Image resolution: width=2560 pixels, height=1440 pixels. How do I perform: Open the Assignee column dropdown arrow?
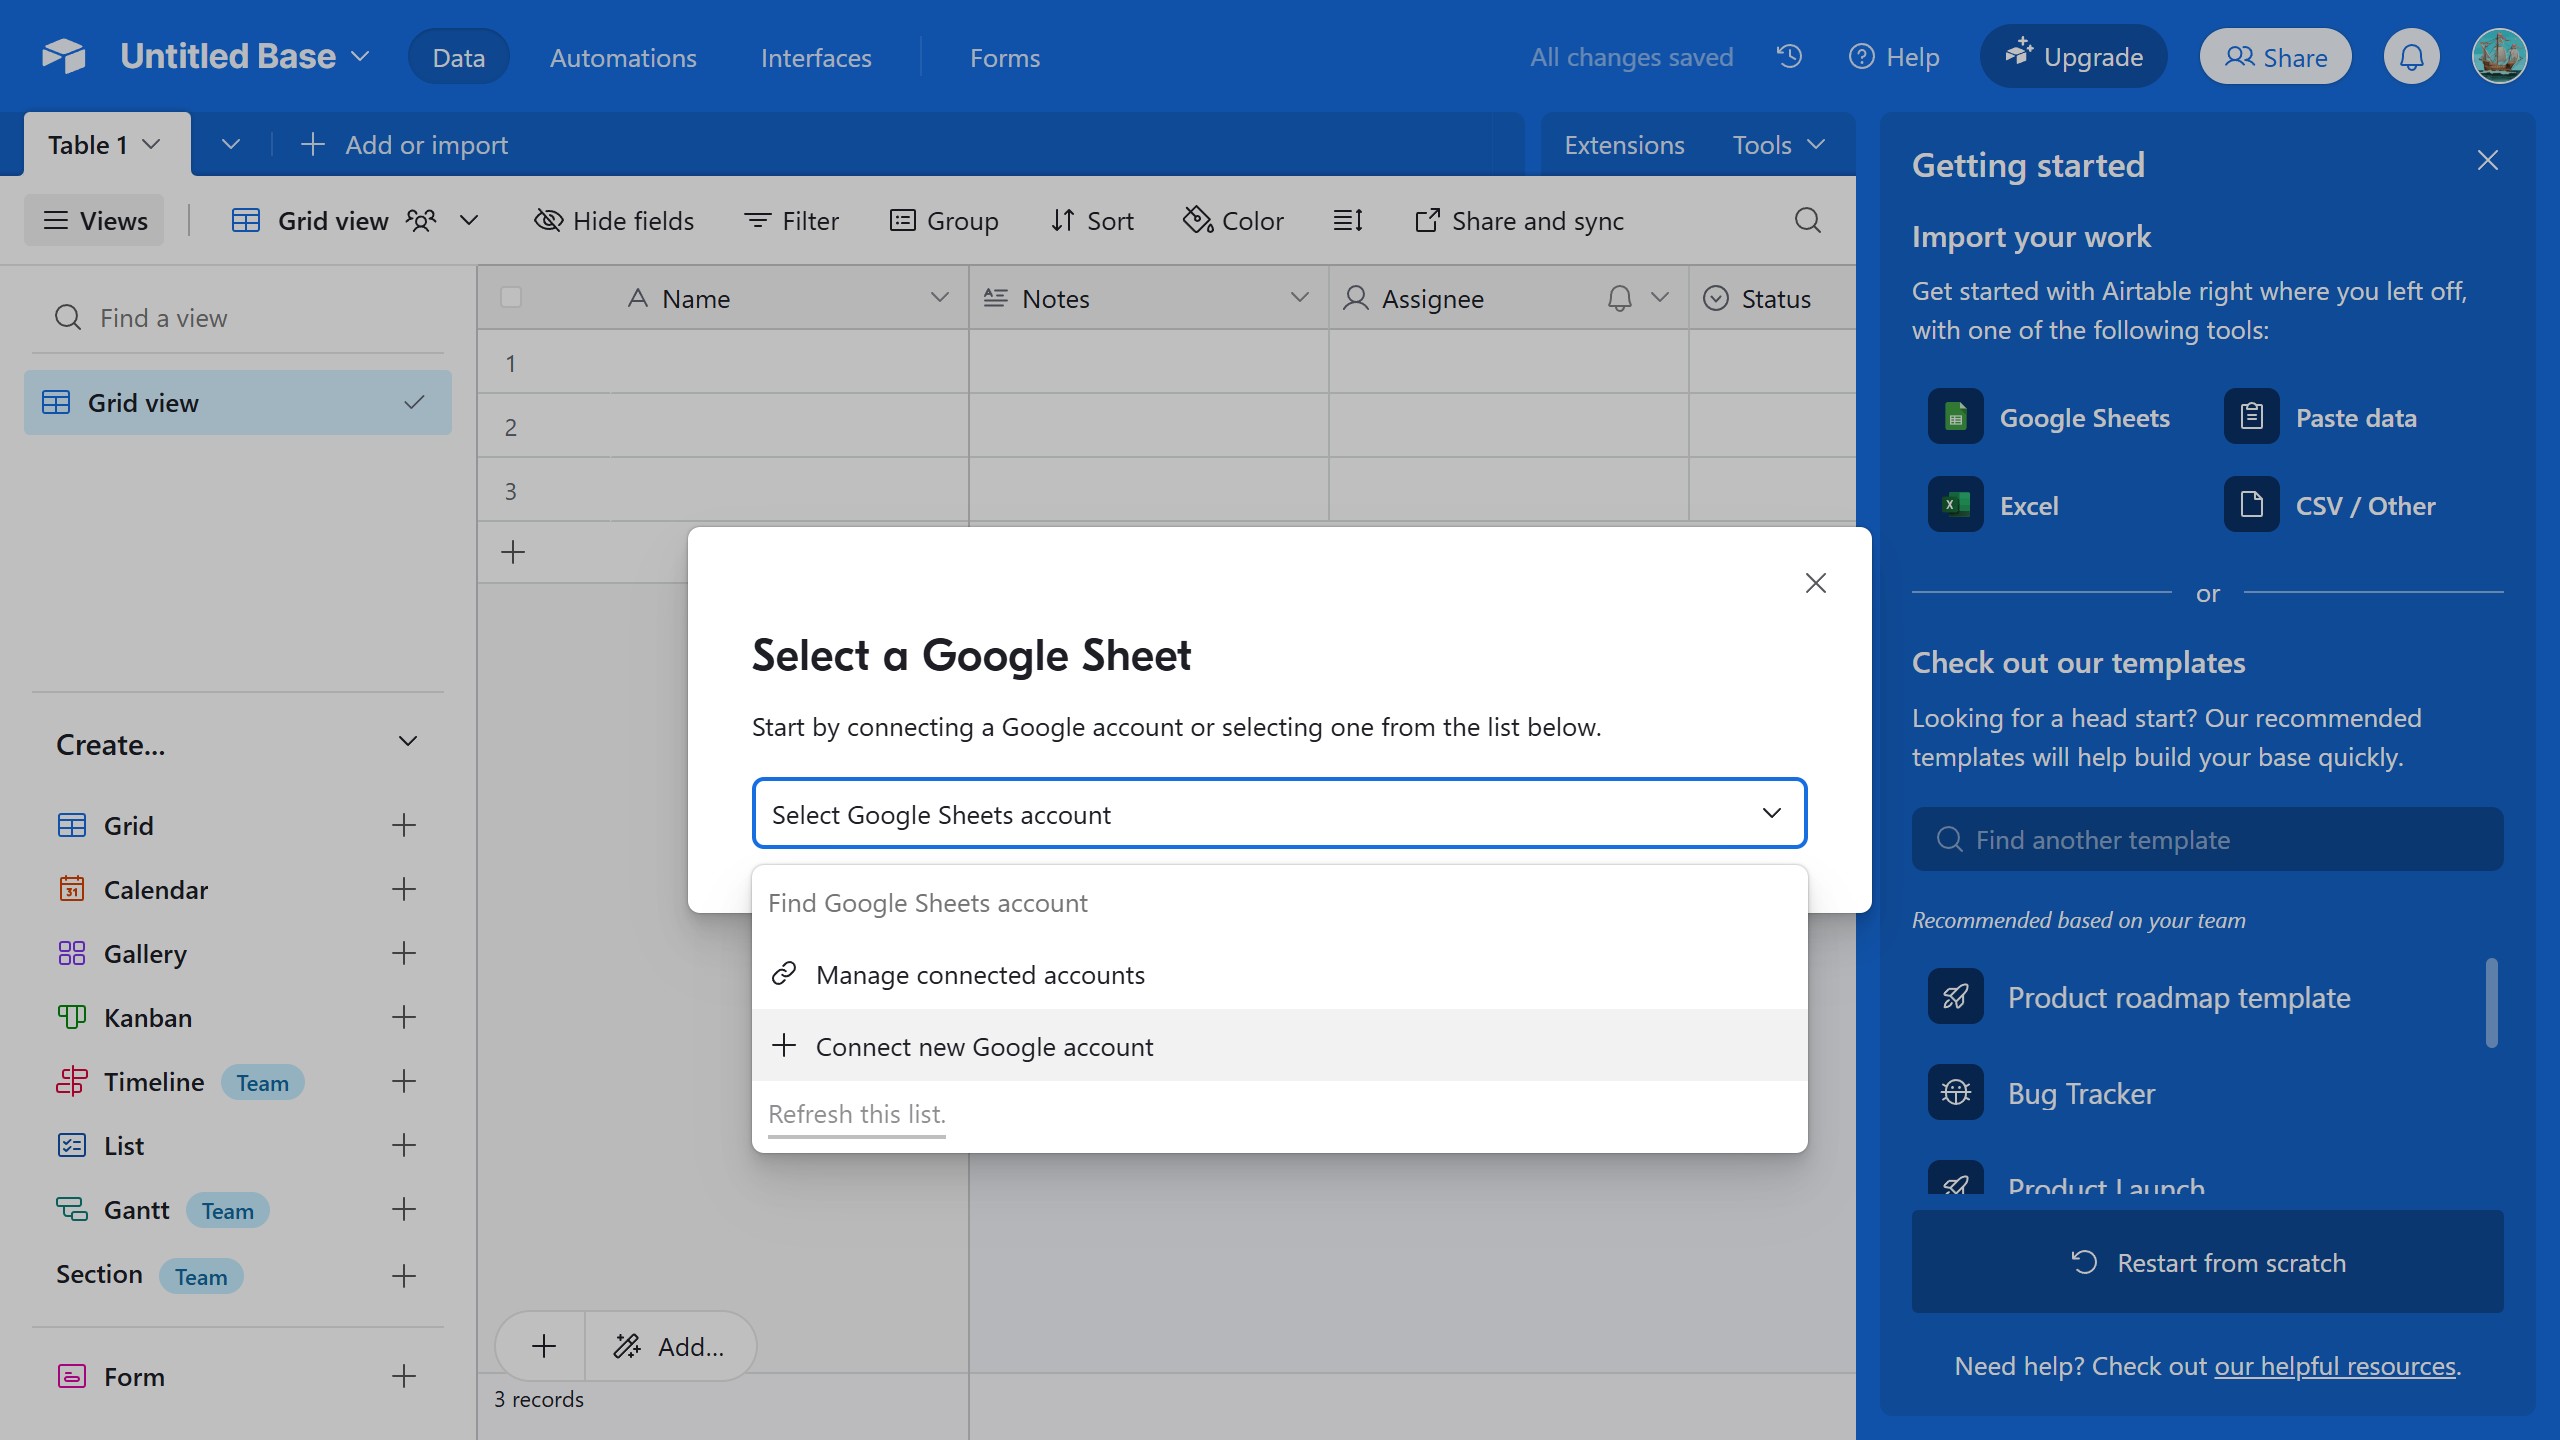(x=1660, y=298)
